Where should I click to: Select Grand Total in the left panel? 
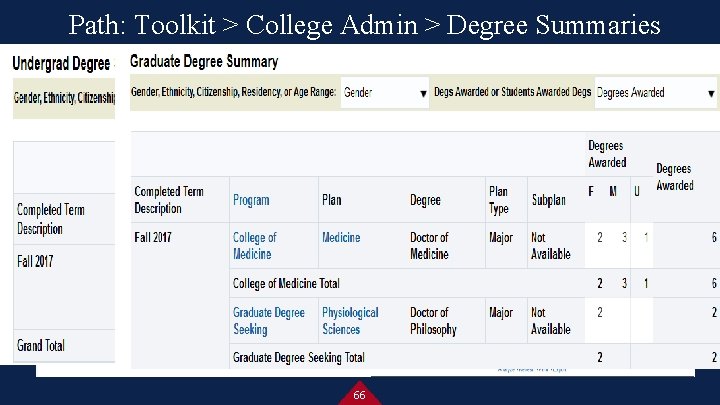click(41, 346)
